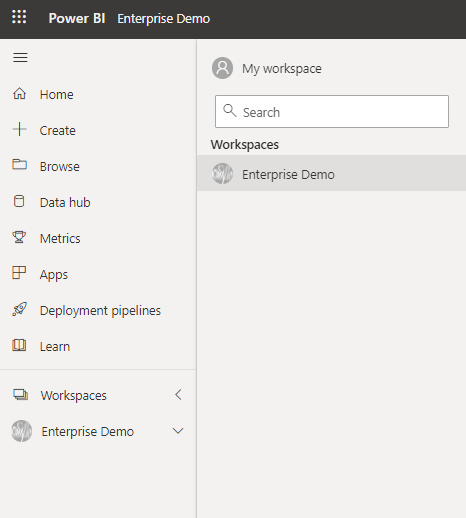The width and height of the screenshot is (466, 518).
Task: Click Enterprise Demo in the top header
Action: pyautogui.click(x=164, y=19)
